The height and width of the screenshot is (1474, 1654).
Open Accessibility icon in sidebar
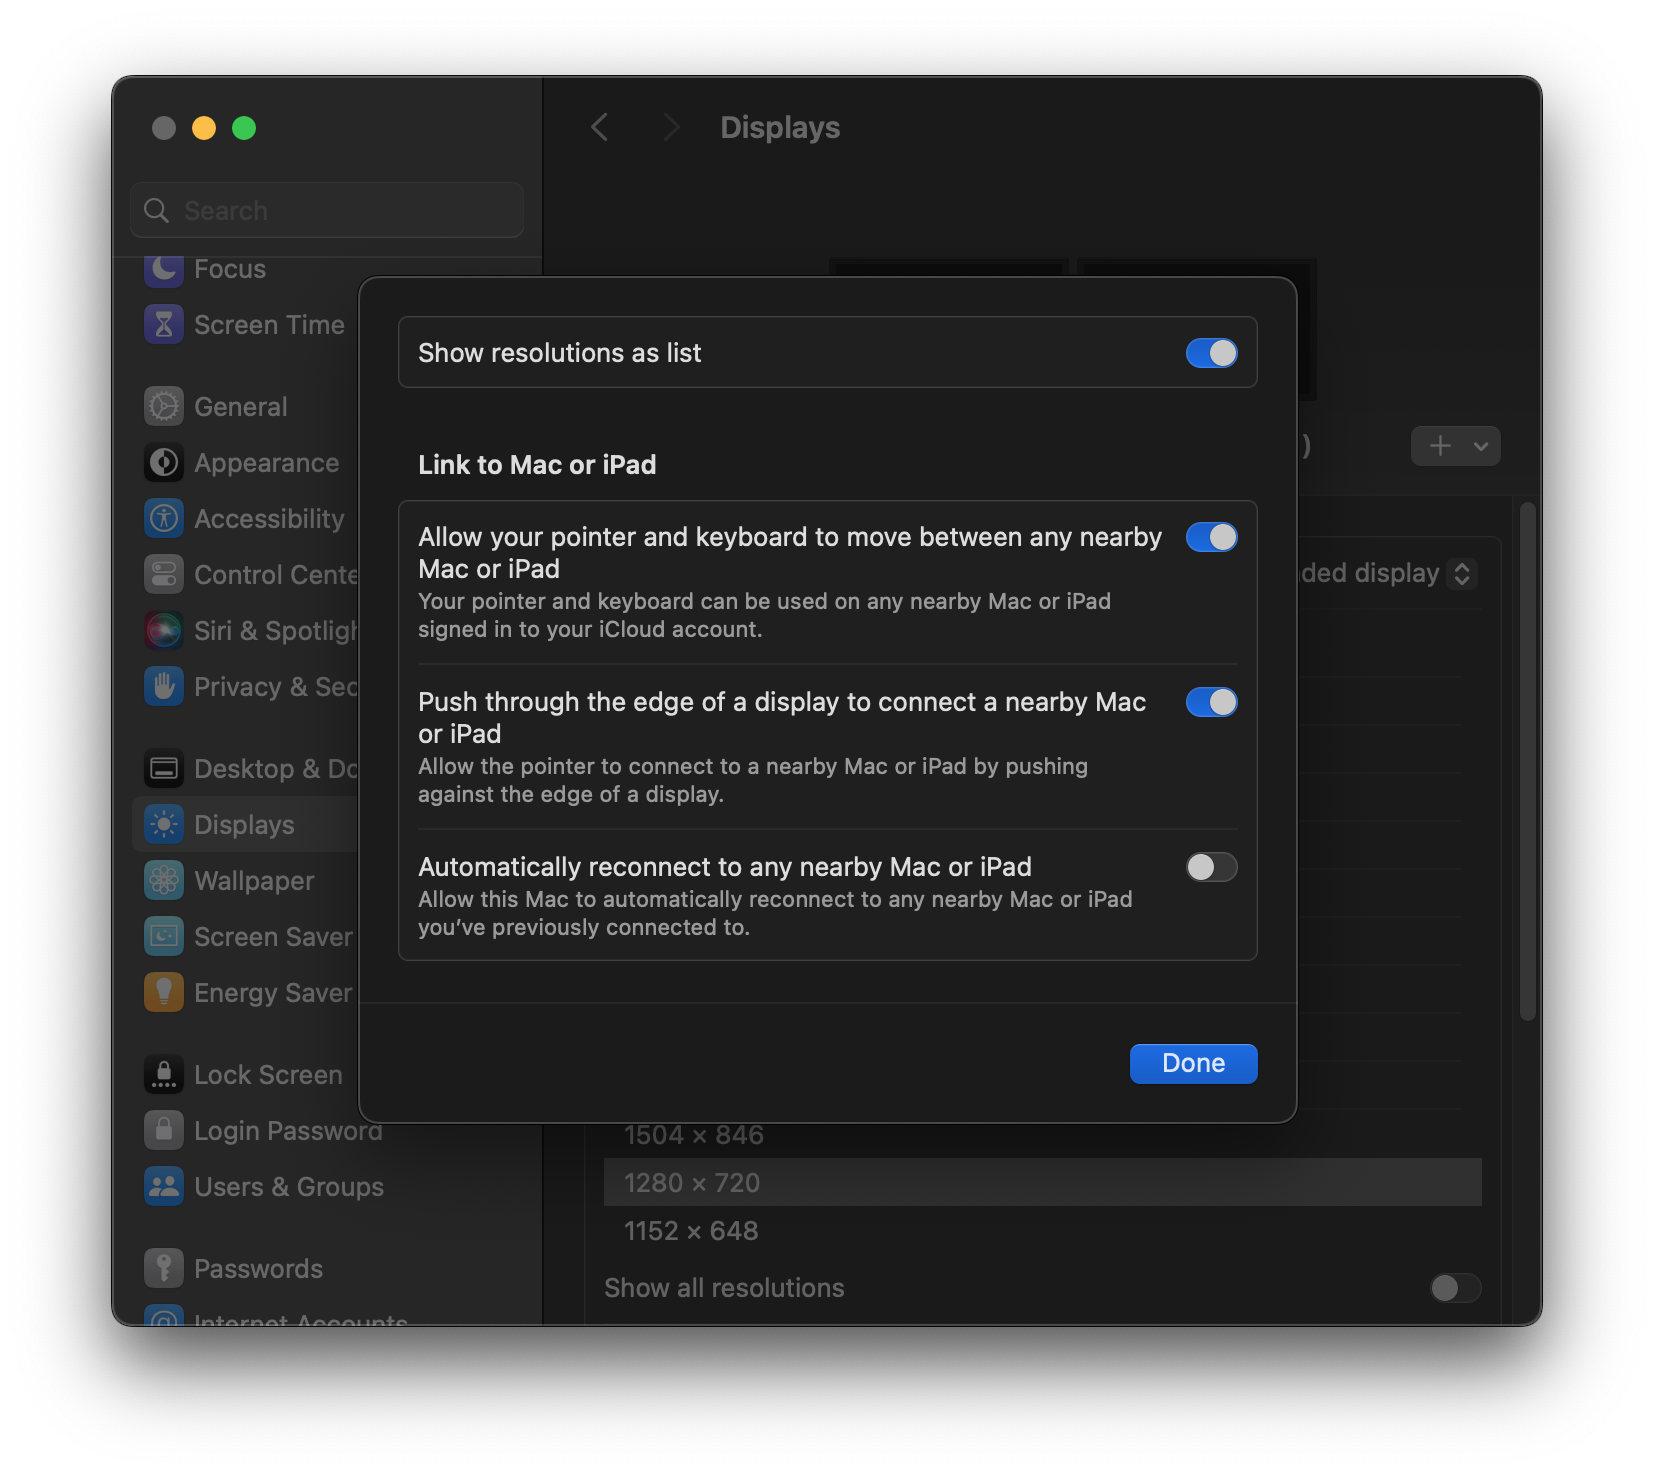click(164, 518)
